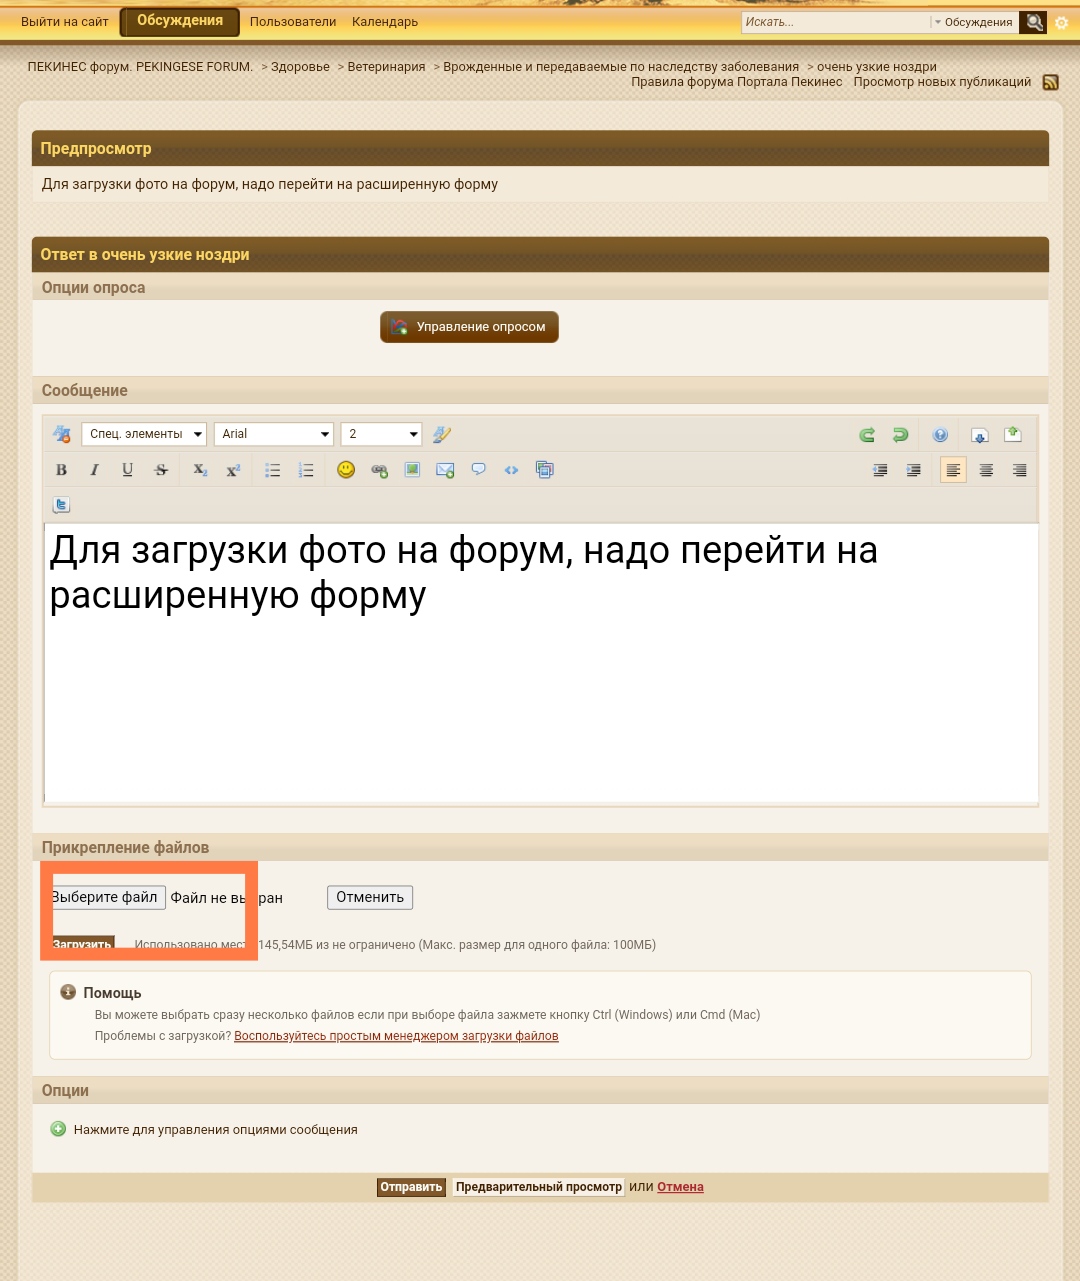Open the Спец. элементы dropdown
Screen dimensions: 1080x1281
pyautogui.click(x=144, y=434)
